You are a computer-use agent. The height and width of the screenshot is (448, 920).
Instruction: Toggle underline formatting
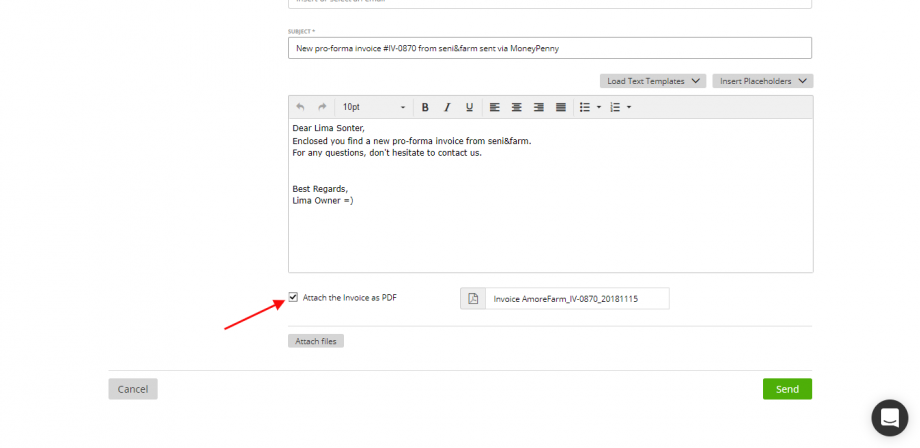coord(469,107)
